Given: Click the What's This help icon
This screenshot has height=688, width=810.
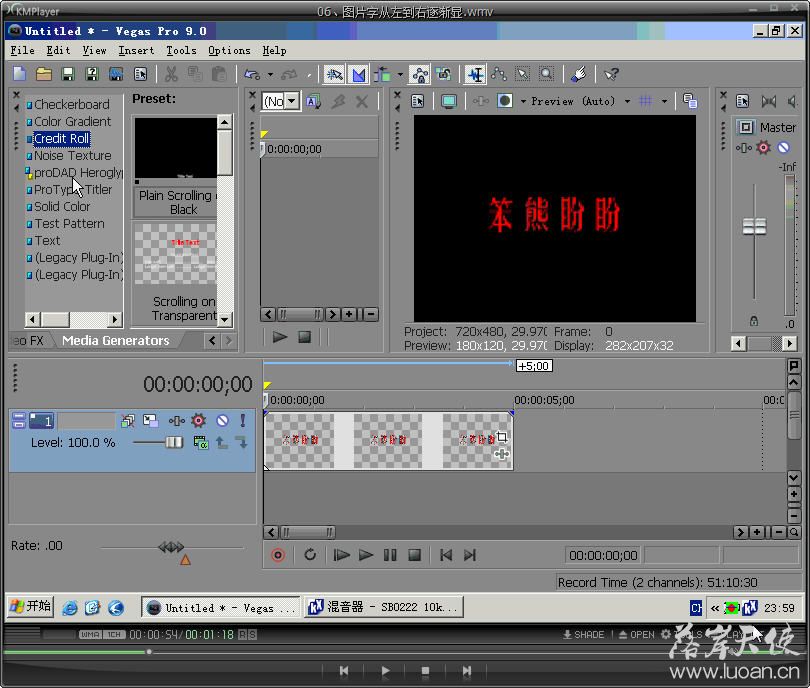Looking at the screenshot, I should pyautogui.click(x=611, y=74).
